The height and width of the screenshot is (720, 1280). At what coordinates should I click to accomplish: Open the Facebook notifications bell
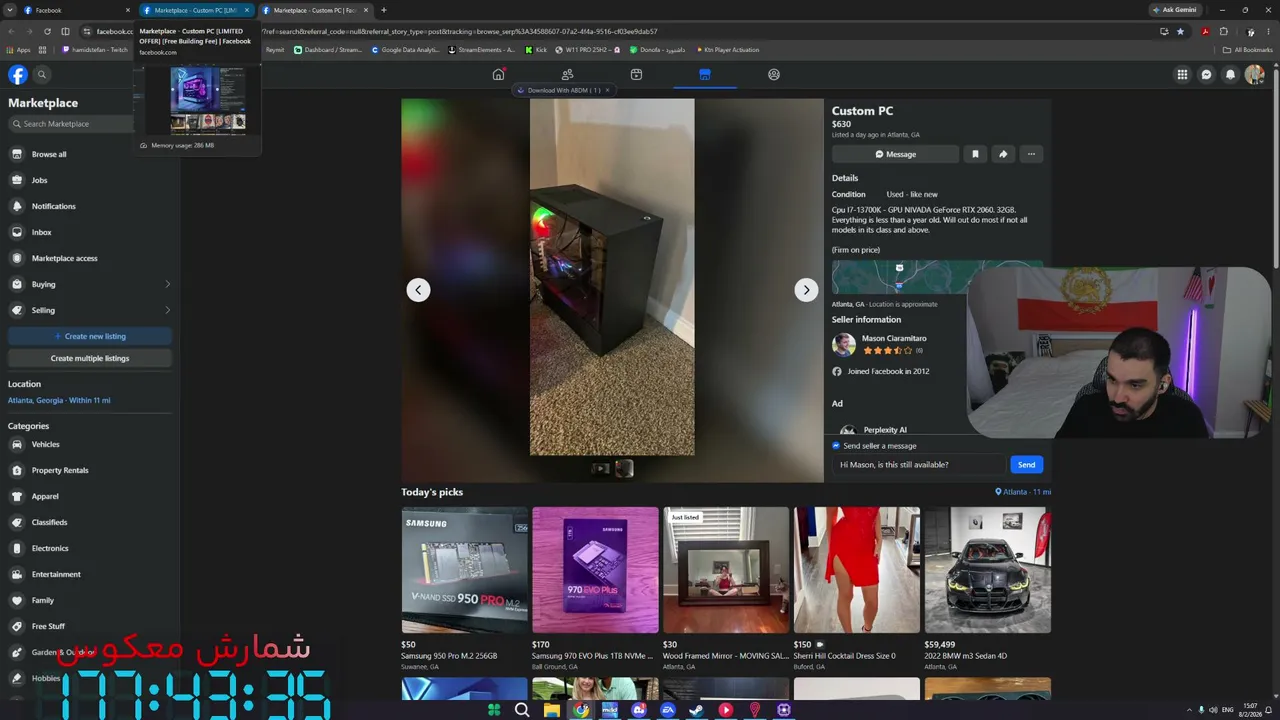coord(1230,74)
